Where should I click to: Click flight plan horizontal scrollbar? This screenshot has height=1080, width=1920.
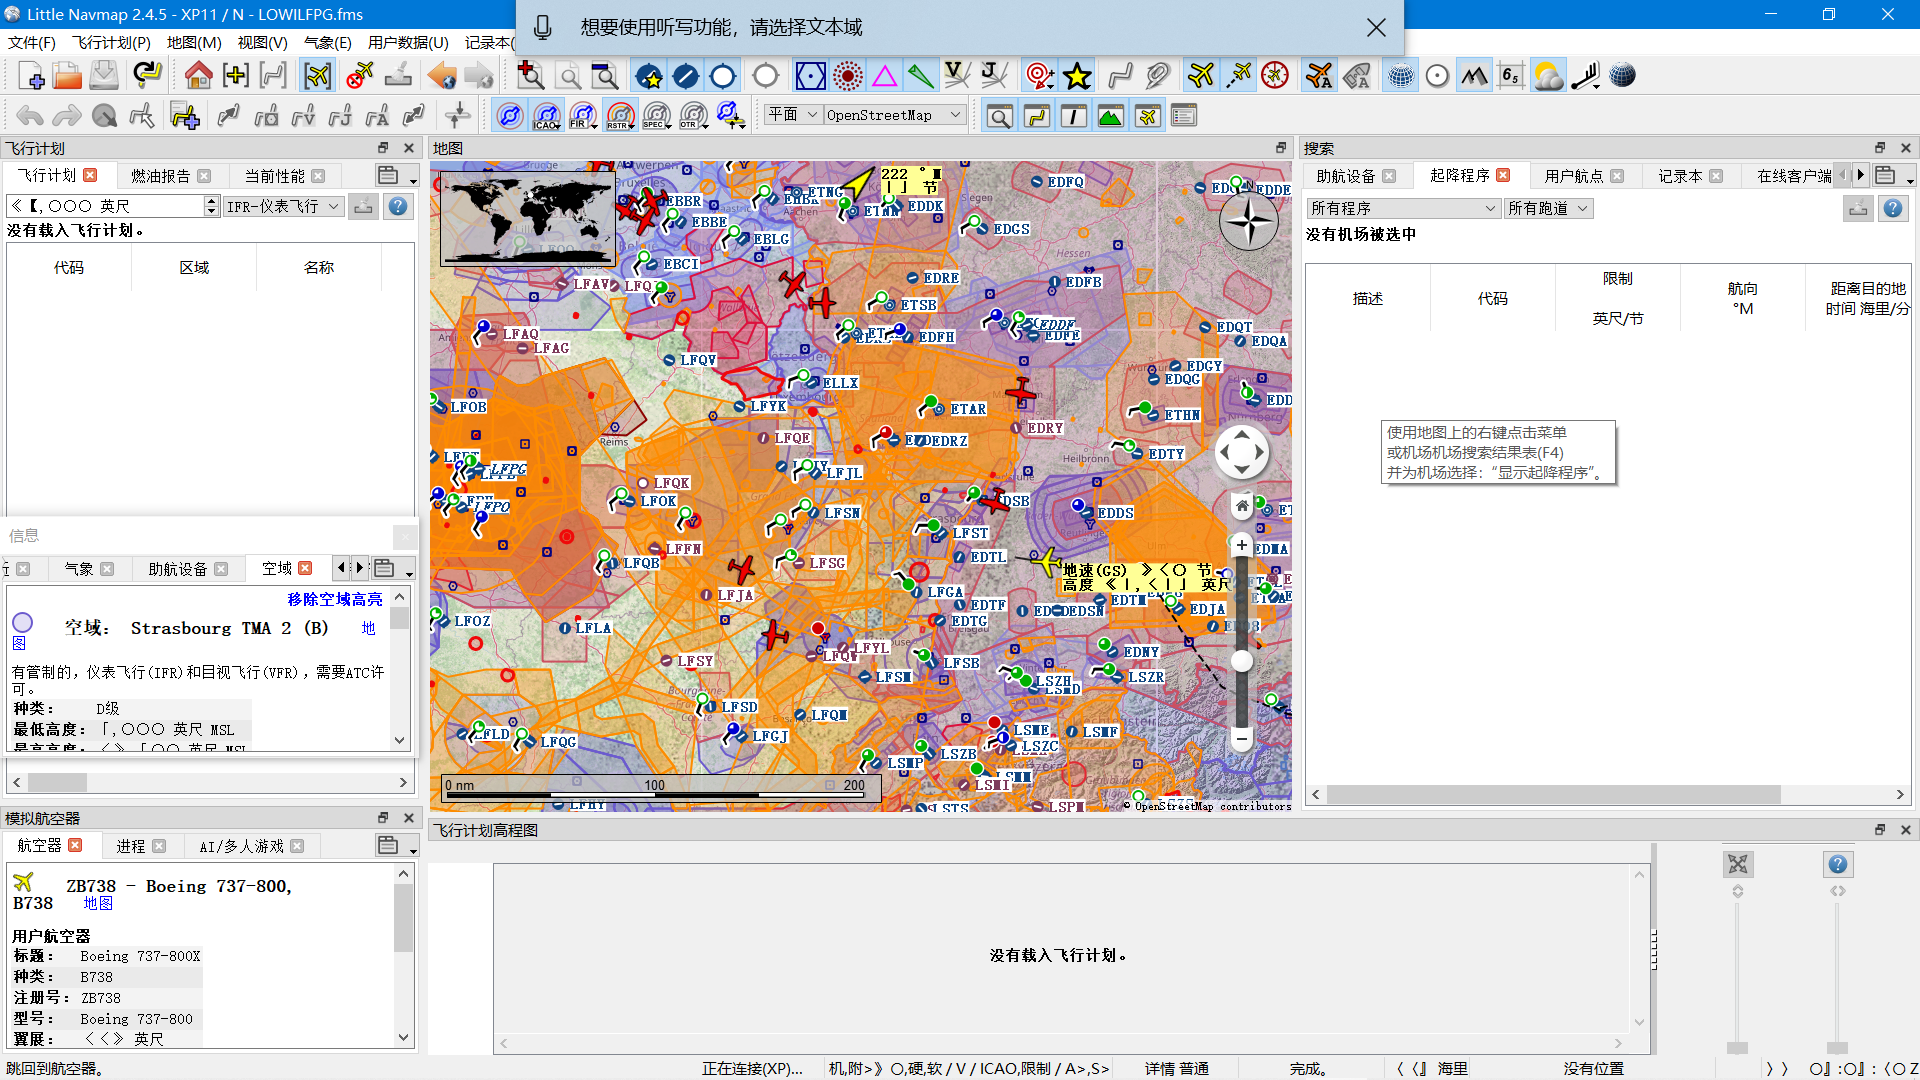[210, 782]
